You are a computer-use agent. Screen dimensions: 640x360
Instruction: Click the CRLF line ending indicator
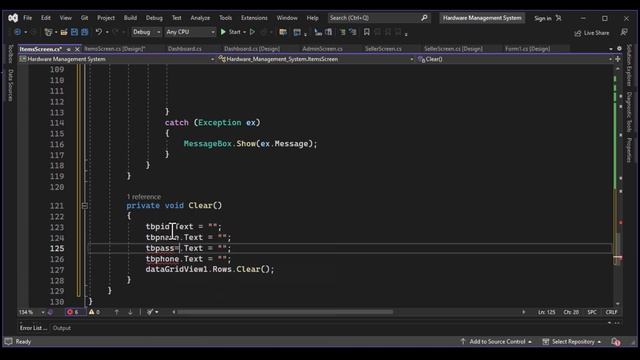click(611, 312)
